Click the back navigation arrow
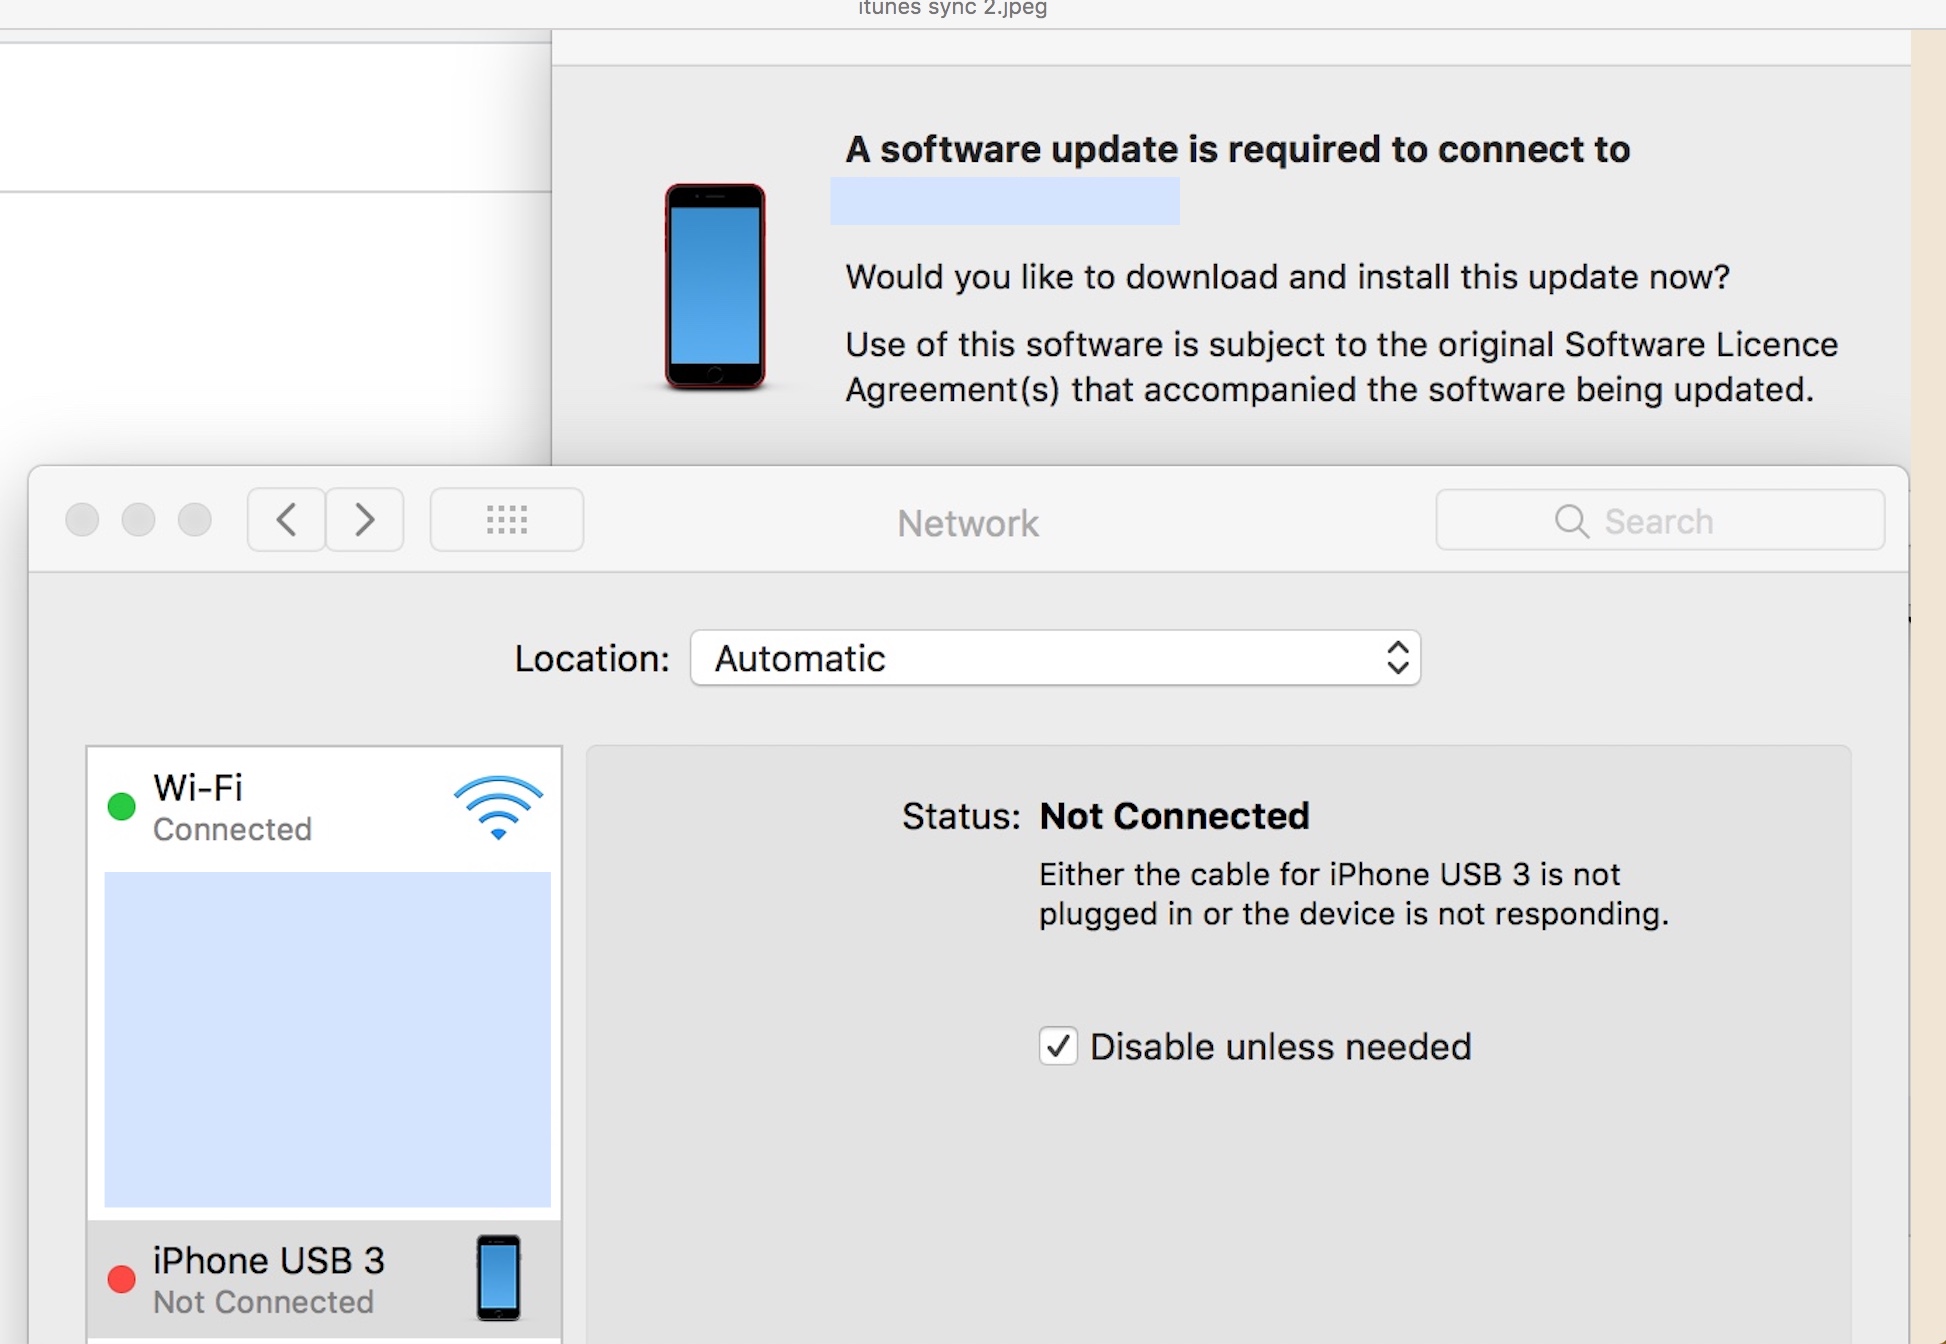The image size is (1946, 1344). tap(286, 520)
